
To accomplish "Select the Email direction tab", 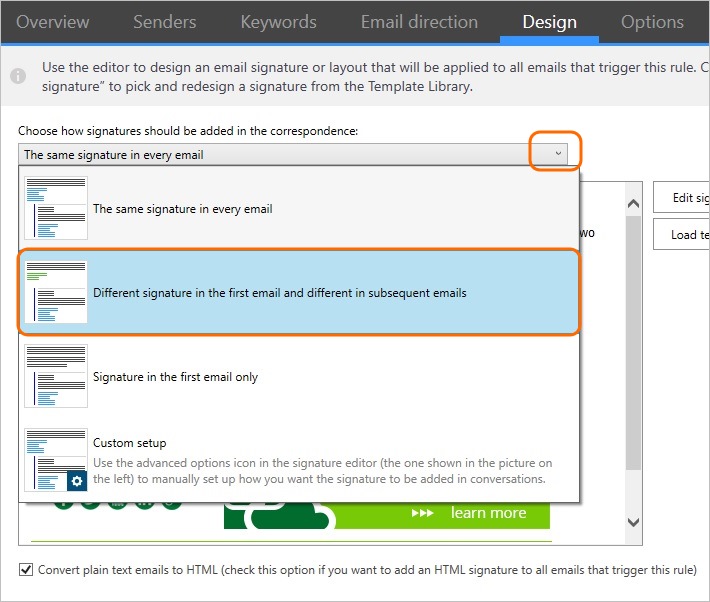I will click(x=419, y=22).
